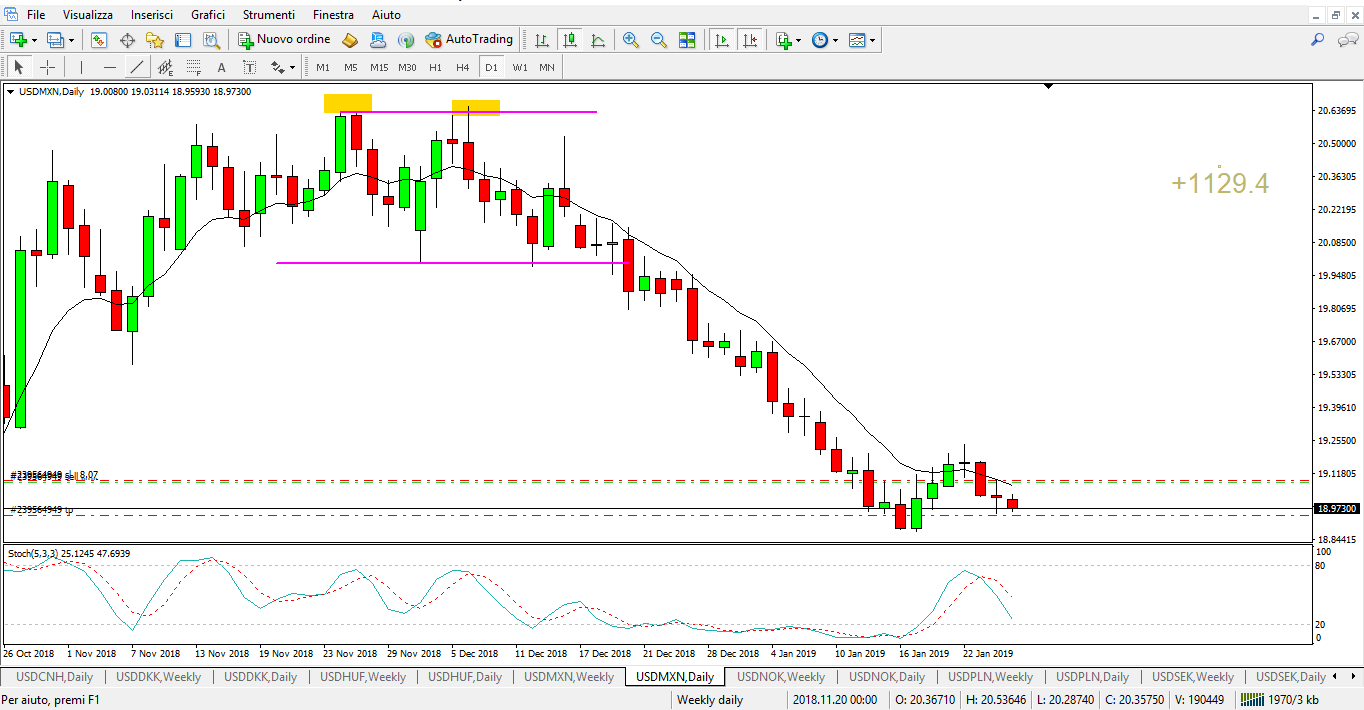Open the Strumenti menu

pyautogui.click(x=268, y=15)
